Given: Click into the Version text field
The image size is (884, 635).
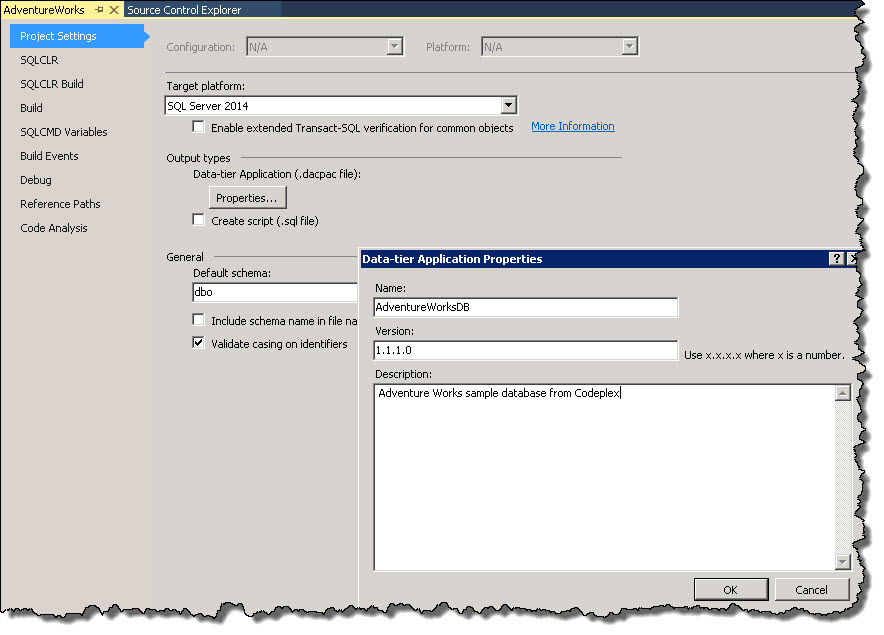Looking at the screenshot, I should point(525,351).
